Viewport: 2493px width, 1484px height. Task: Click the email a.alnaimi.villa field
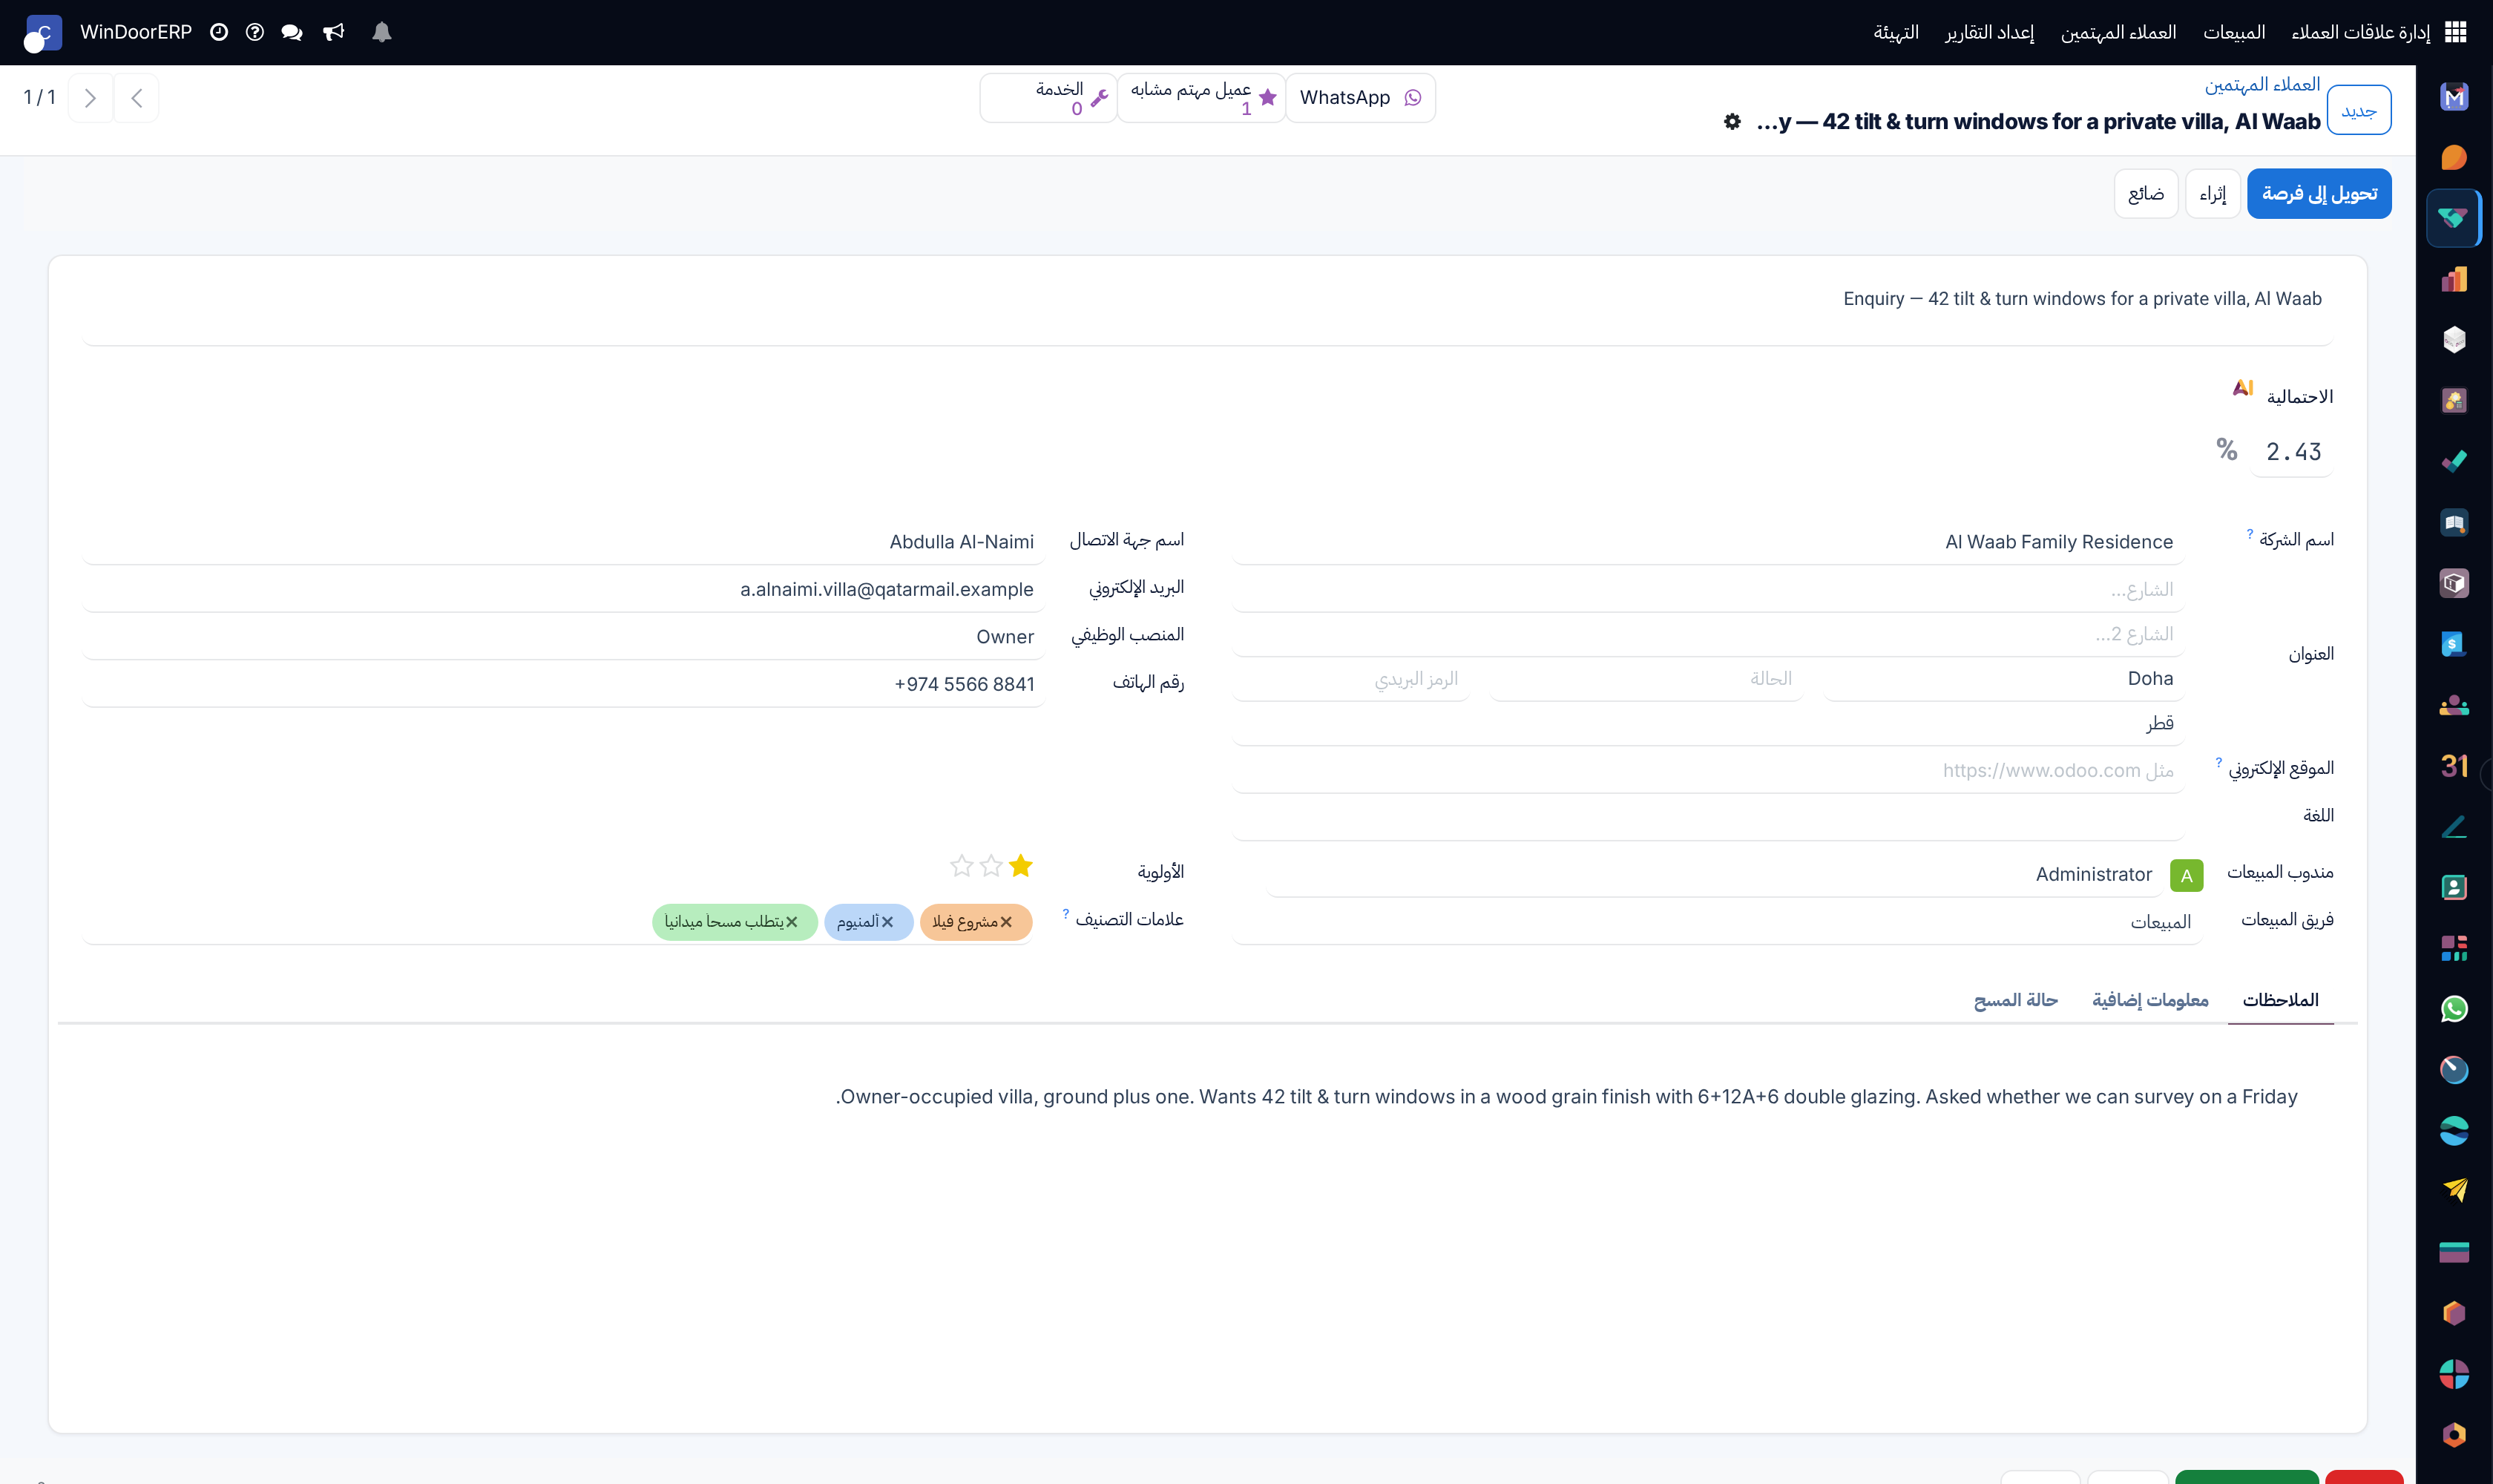pyautogui.click(x=564, y=590)
